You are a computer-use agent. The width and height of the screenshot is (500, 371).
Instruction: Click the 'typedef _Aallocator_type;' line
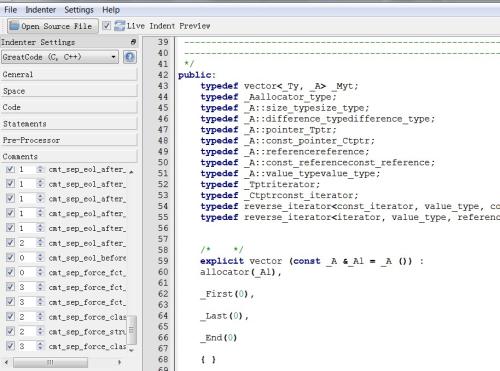pos(268,97)
